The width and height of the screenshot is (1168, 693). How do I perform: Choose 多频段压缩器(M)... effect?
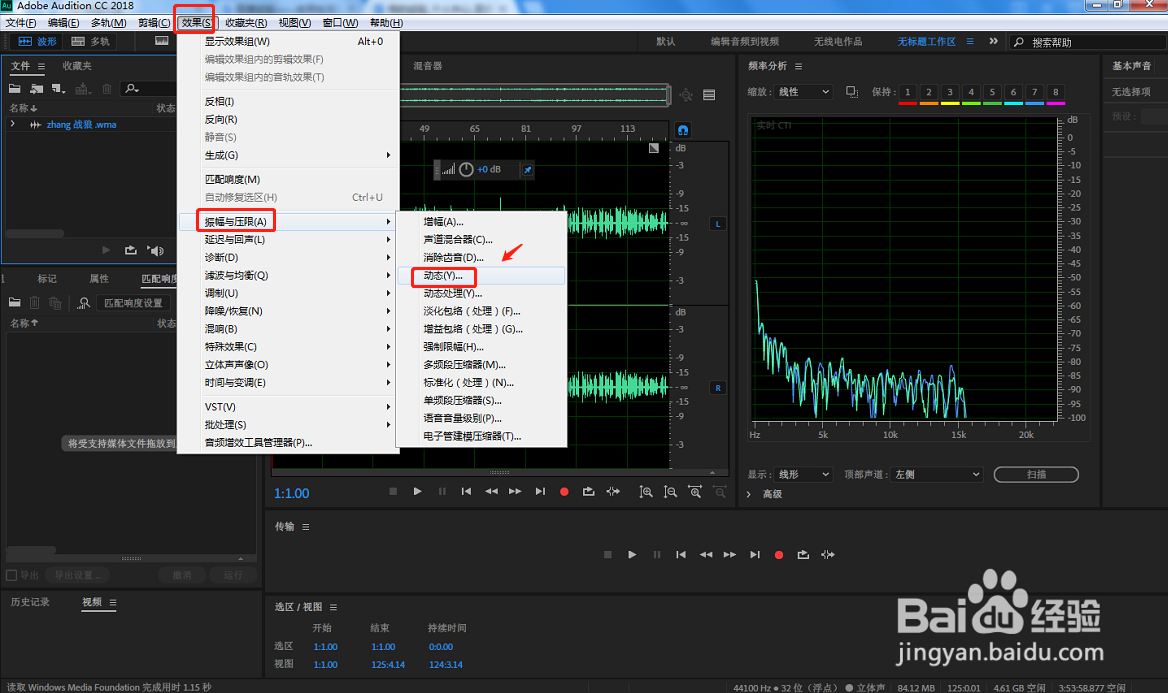pos(464,364)
